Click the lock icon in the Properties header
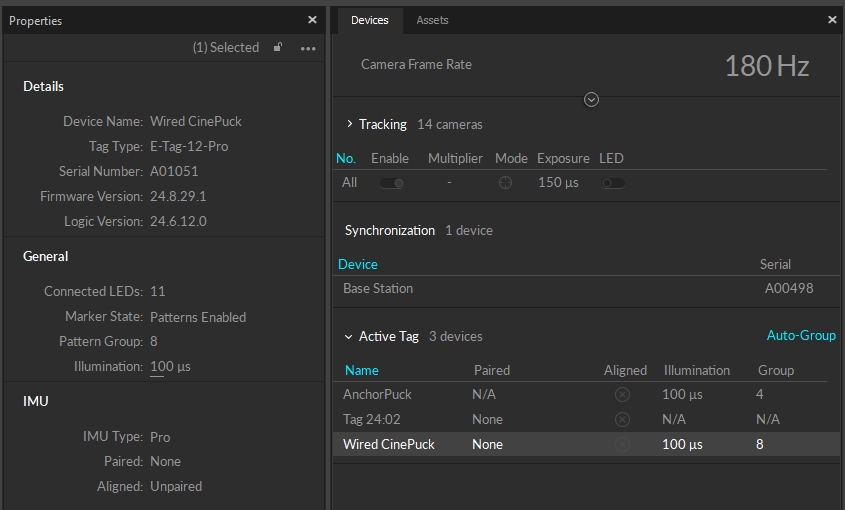Viewport: 845px width, 510px height. click(x=278, y=47)
